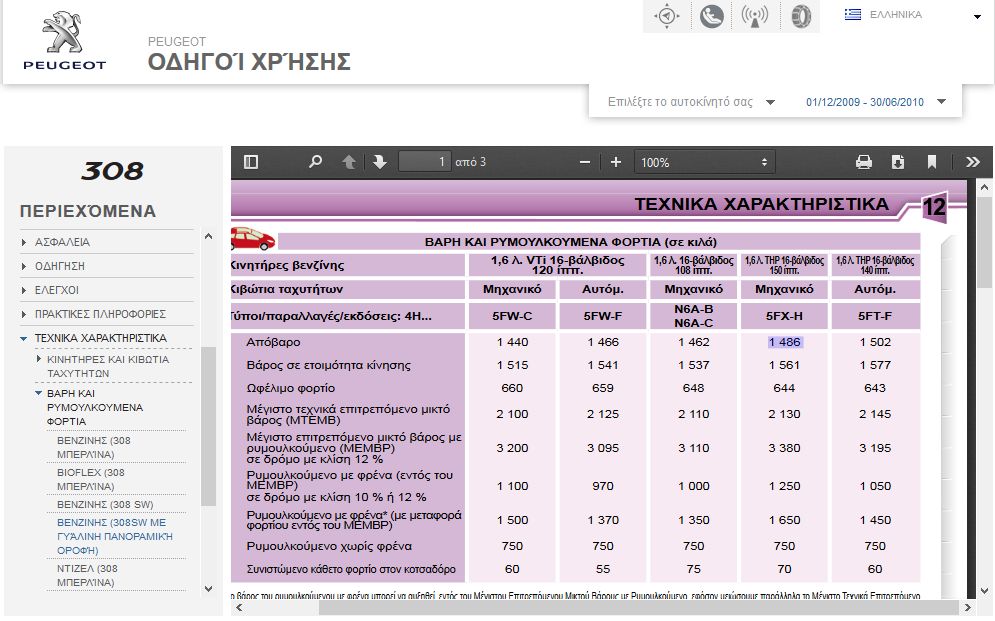The height and width of the screenshot is (621, 995).
Task: Open the dealer locator compass icon
Action: coord(666,16)
